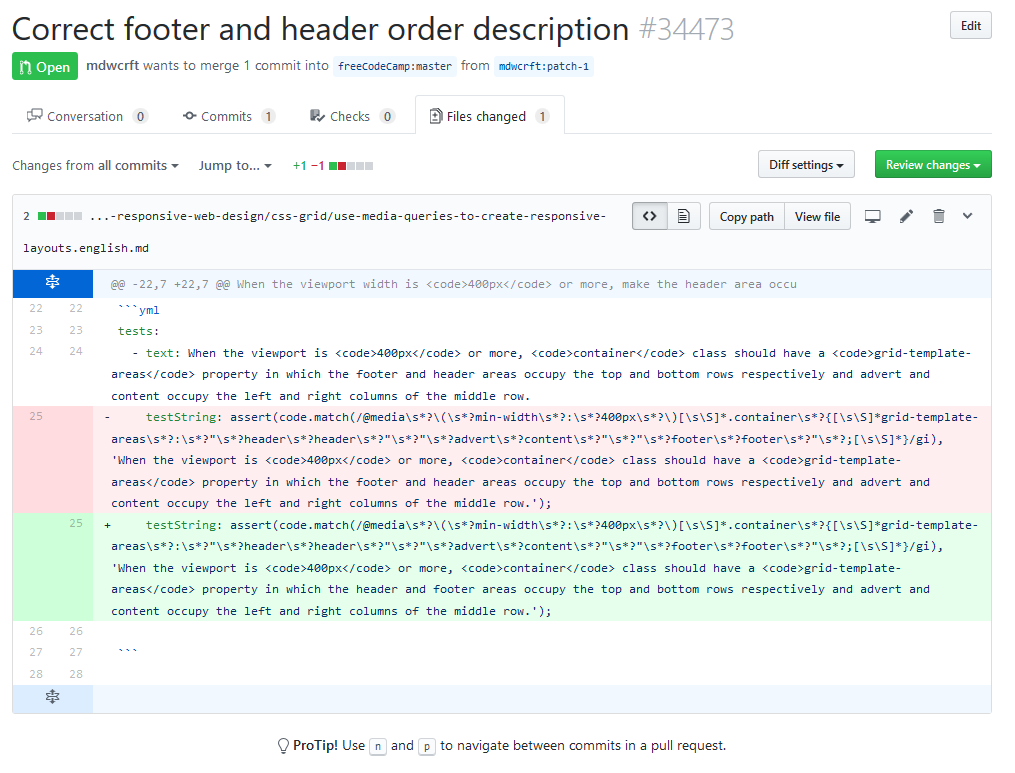Viewport: 1015px width, 773px height.
Task: Click the 'tests:' code line
Action: [139, 331]
